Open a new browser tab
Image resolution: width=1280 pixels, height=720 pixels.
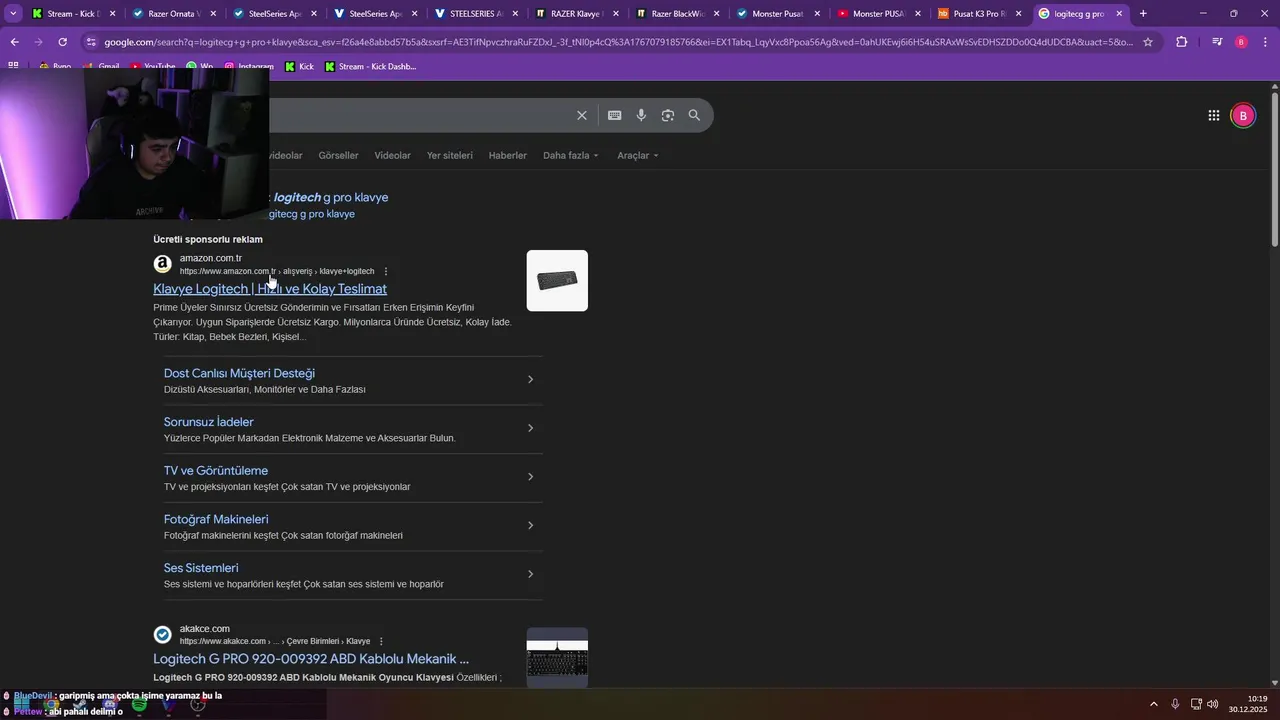pos(1143,14)
